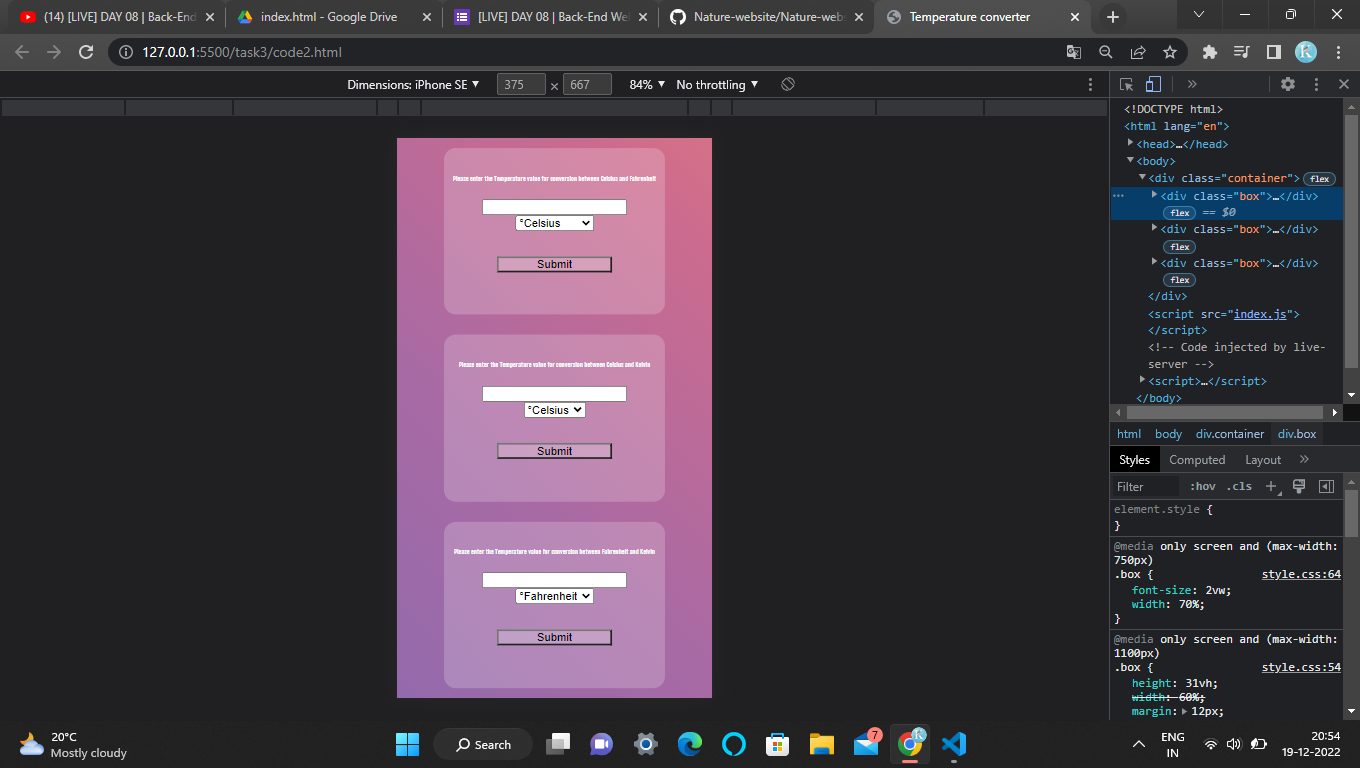
Task: Switch to index.html Google Drive tab
Action: [332, 17]
